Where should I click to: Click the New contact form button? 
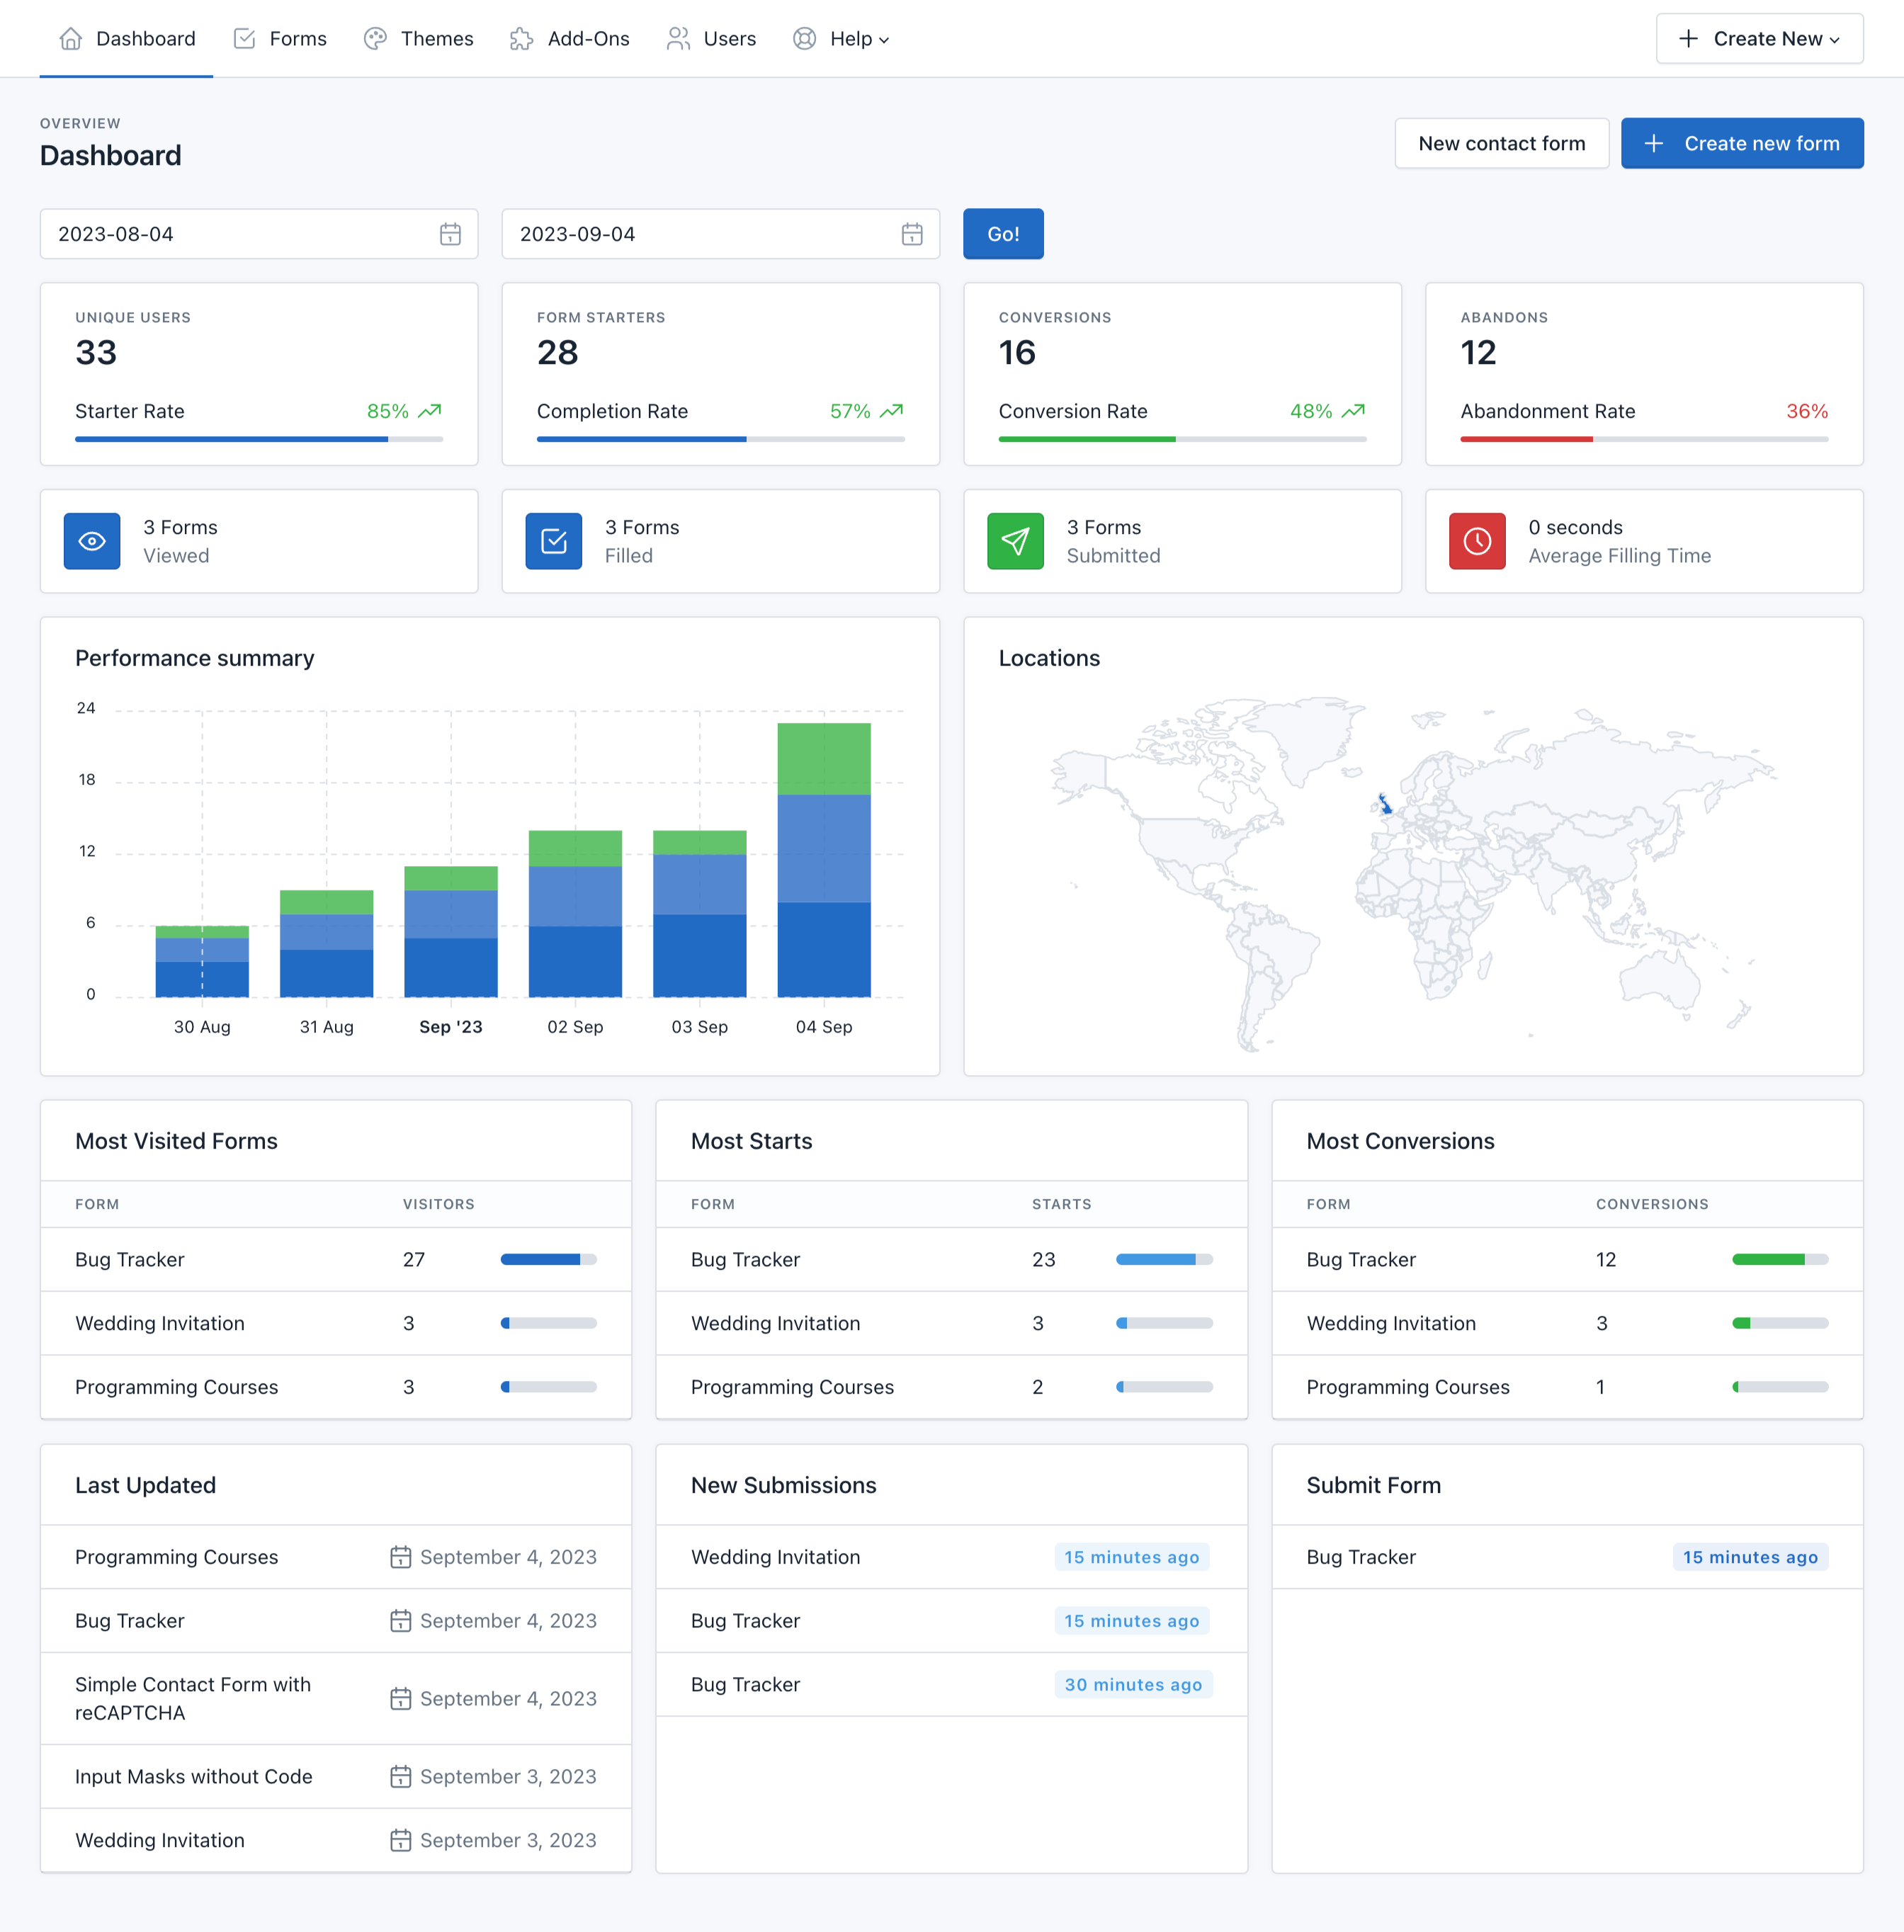click(1501, 143)
